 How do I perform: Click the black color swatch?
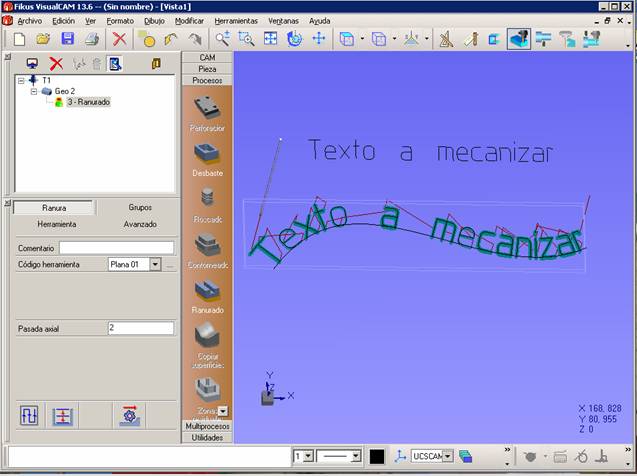pos(377,456)
